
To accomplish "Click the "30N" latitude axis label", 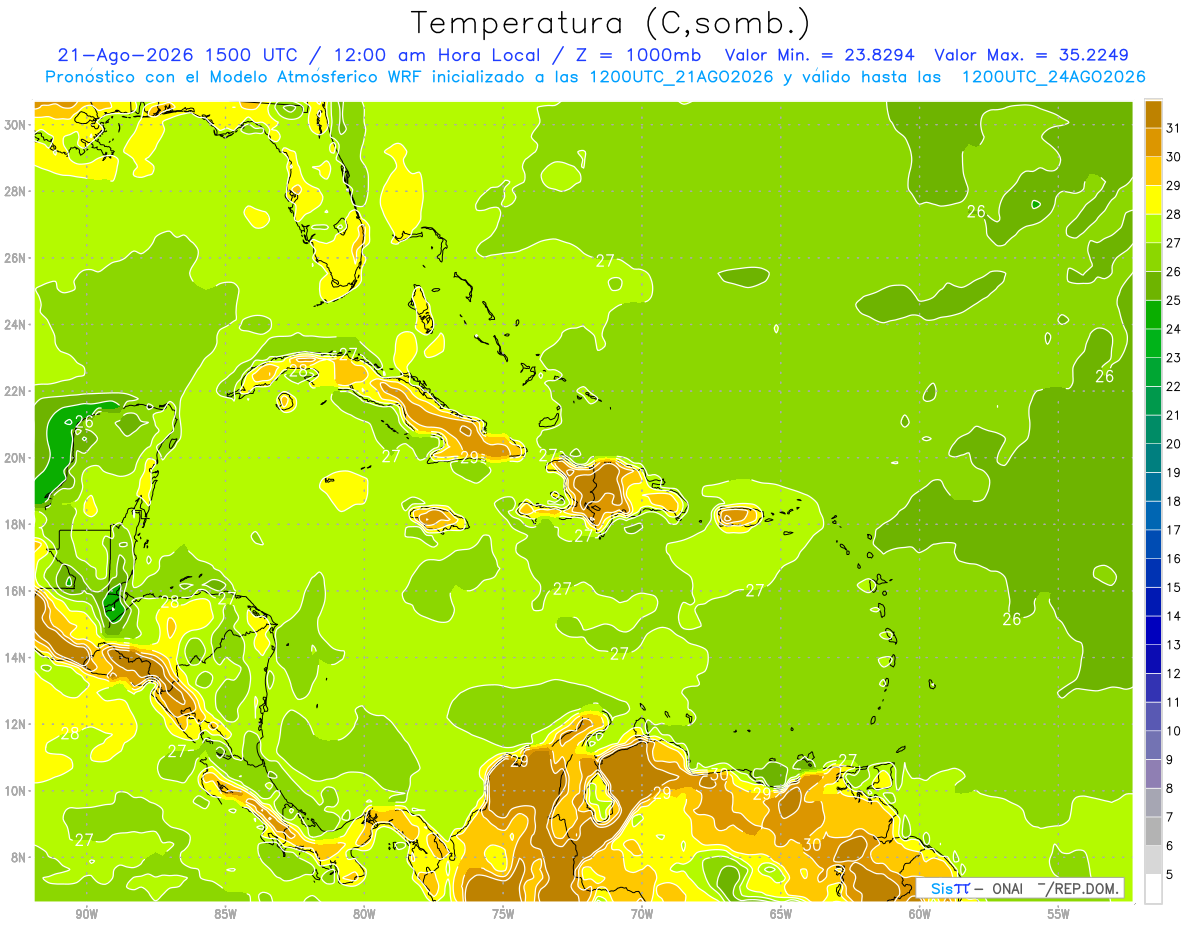I will click(x=16, y=125).
